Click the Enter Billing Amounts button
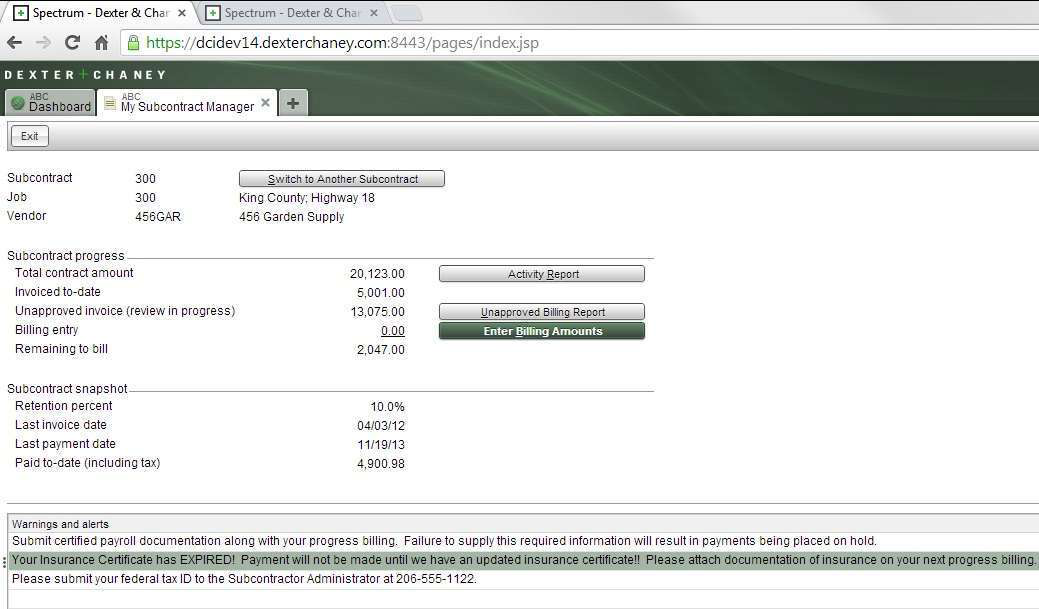This screenshot has height=609, width=1039. pyautogui.click(x=542, y=331)
